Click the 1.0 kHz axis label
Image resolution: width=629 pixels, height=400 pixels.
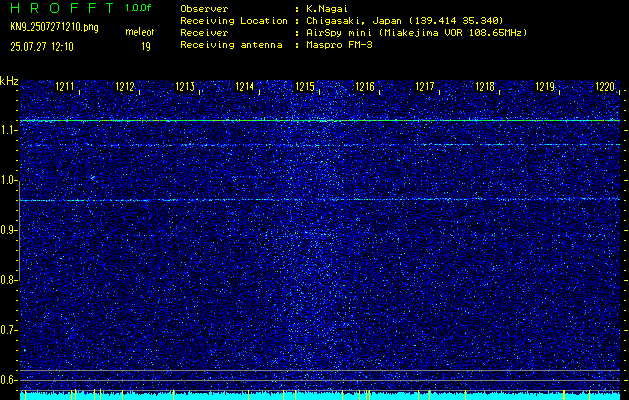point(8,181)
